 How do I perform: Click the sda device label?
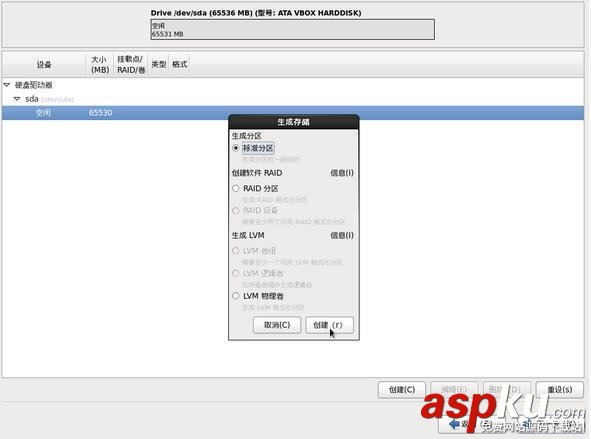tap(32, 99)
